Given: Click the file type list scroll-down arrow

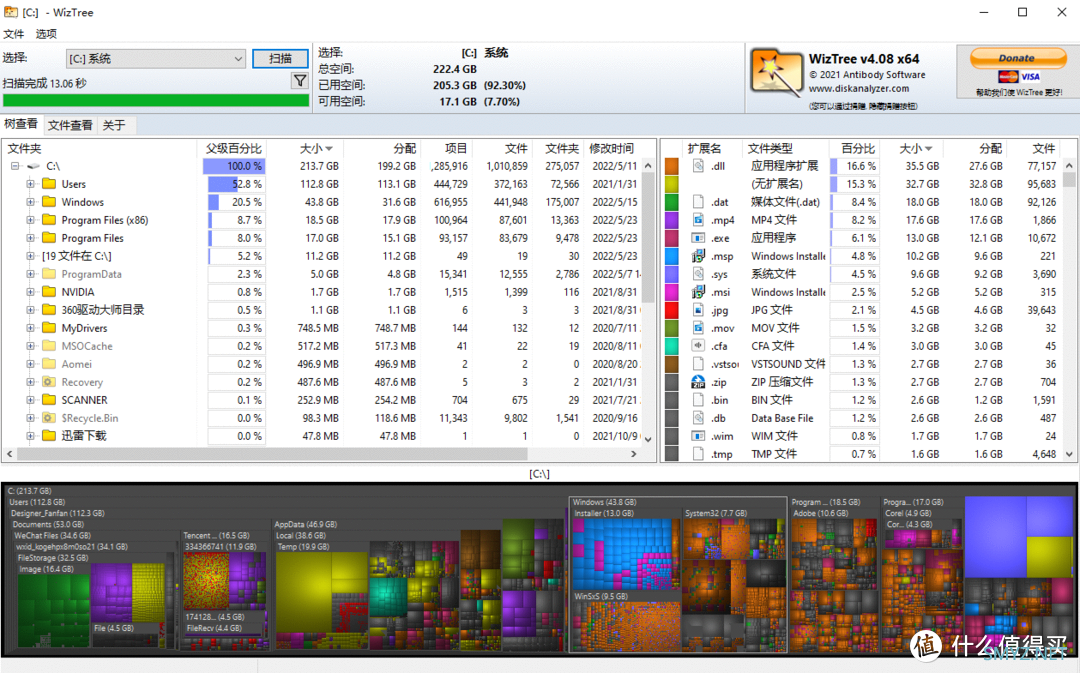Looking at the screenshot, I should (x=1069, y=454).
